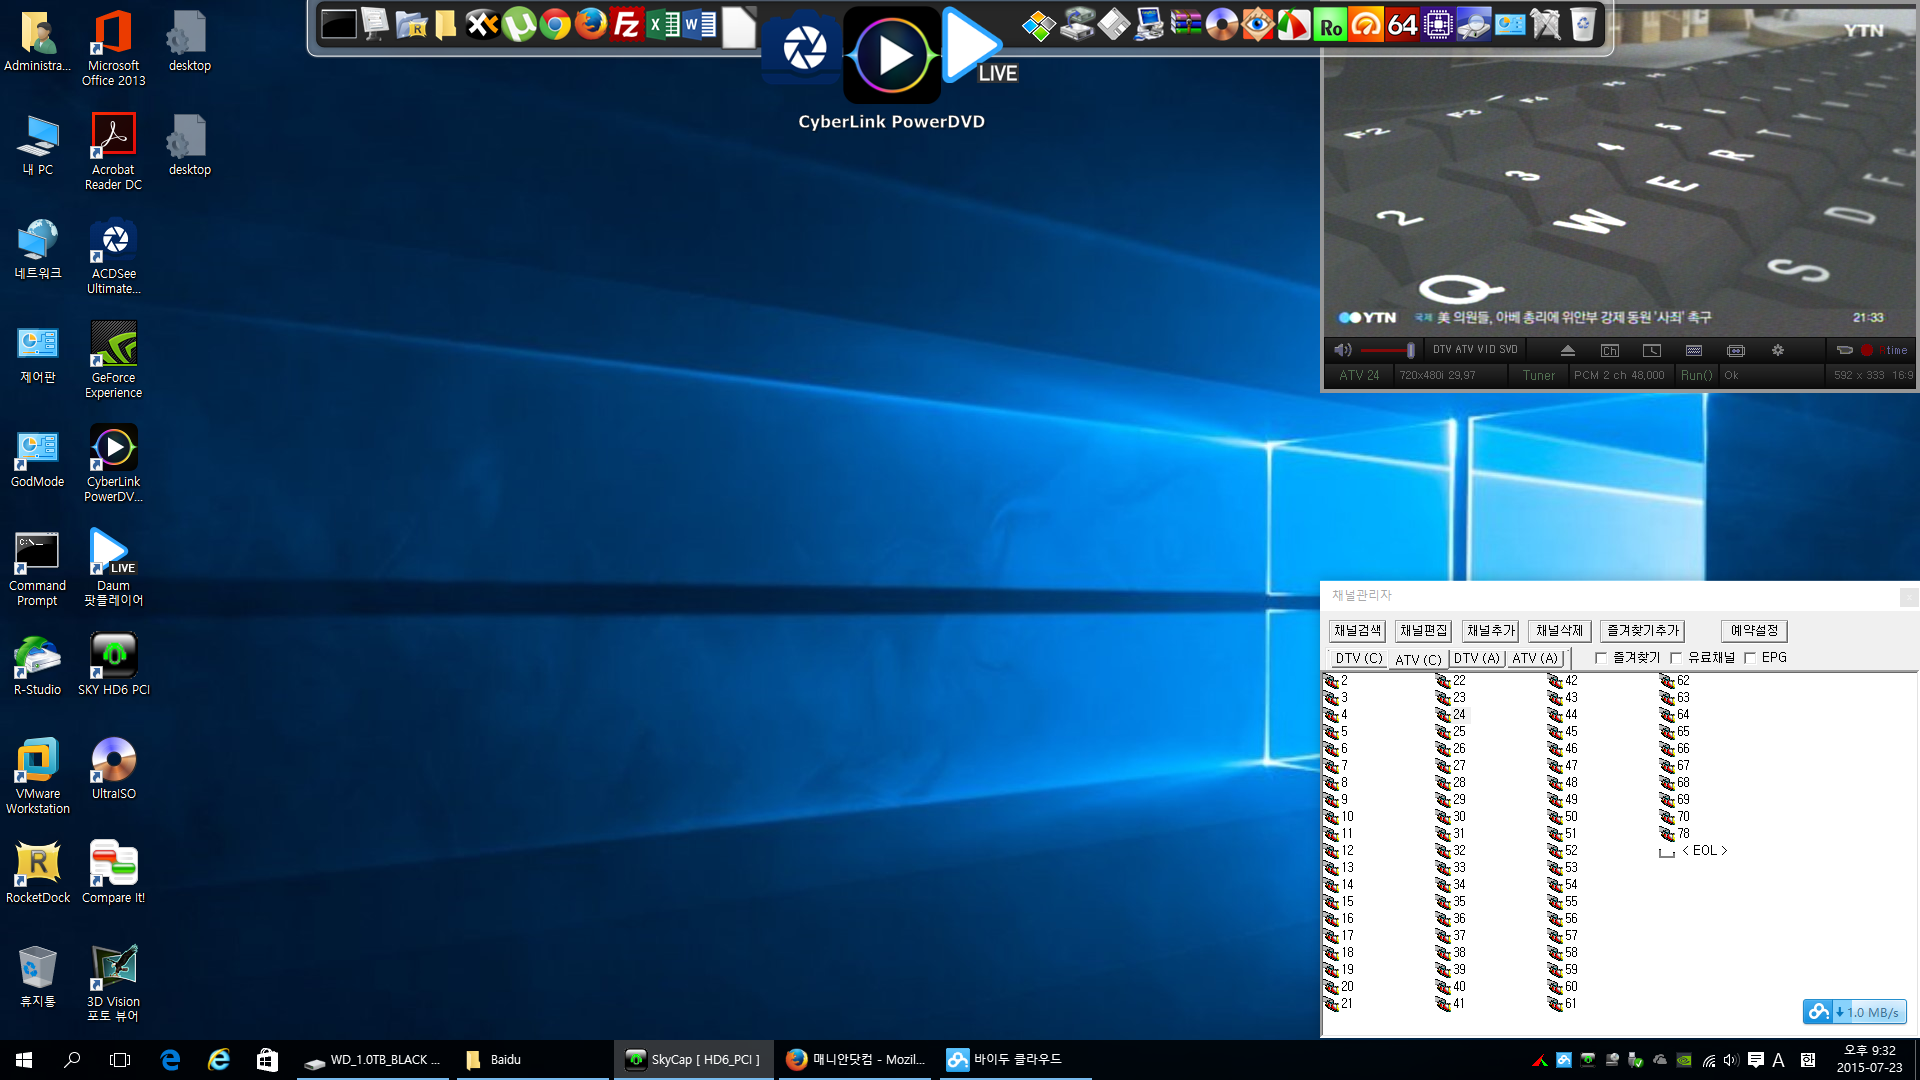Viewport: 1920px width, 1080px height.
Task: Click the DTV ATV VID SVD source selector
Action: coord(1475,350)
